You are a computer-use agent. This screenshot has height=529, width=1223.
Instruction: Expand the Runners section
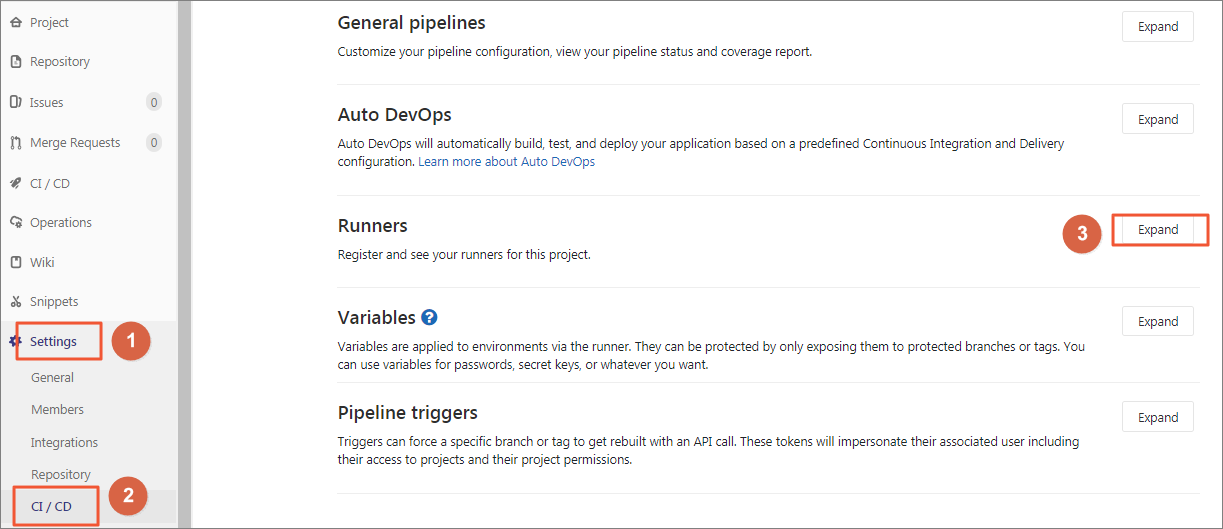click(1157, 230)
